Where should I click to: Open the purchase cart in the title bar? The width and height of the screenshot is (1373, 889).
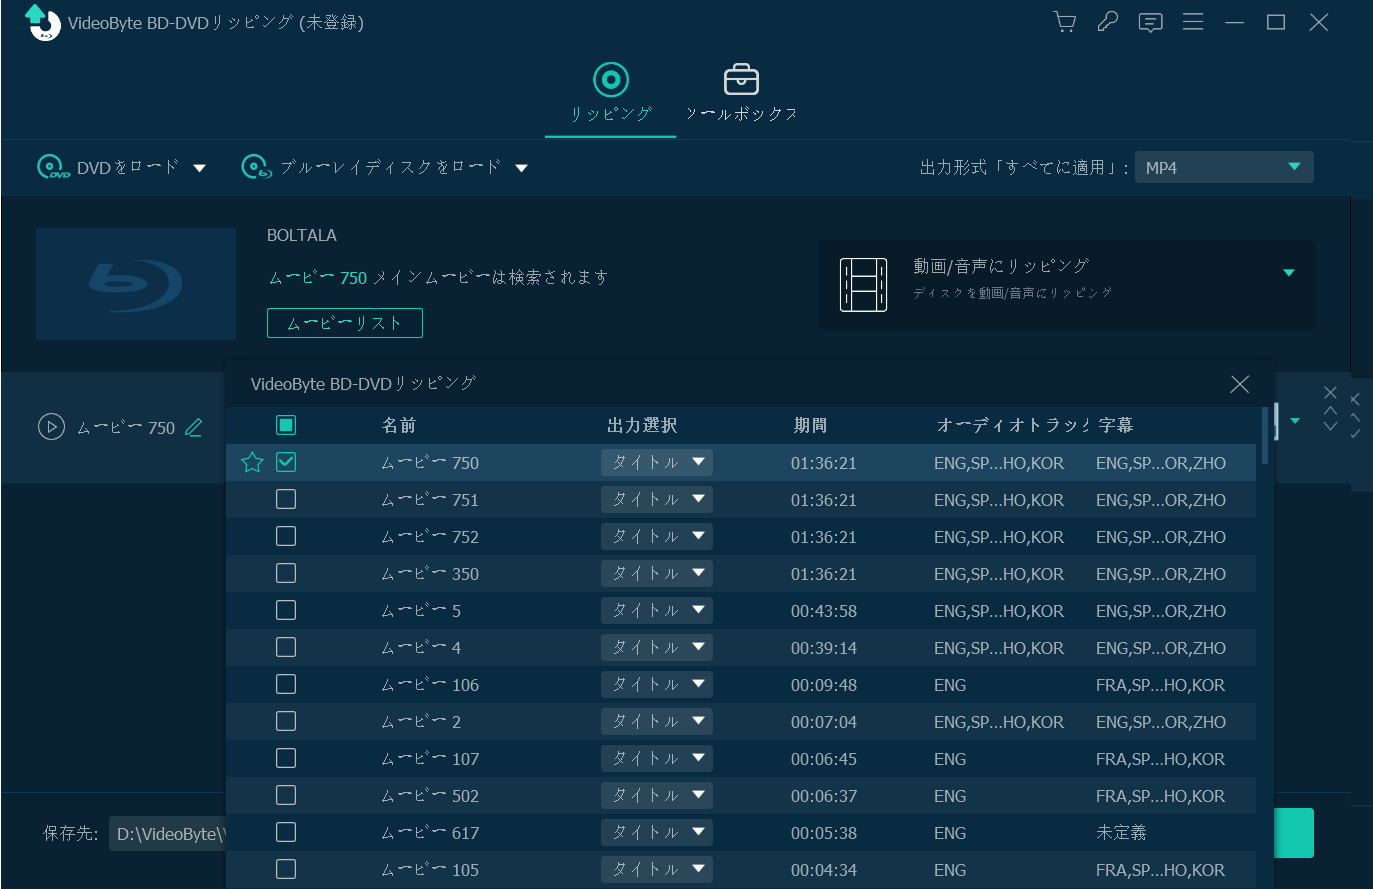pos(1064,21)
